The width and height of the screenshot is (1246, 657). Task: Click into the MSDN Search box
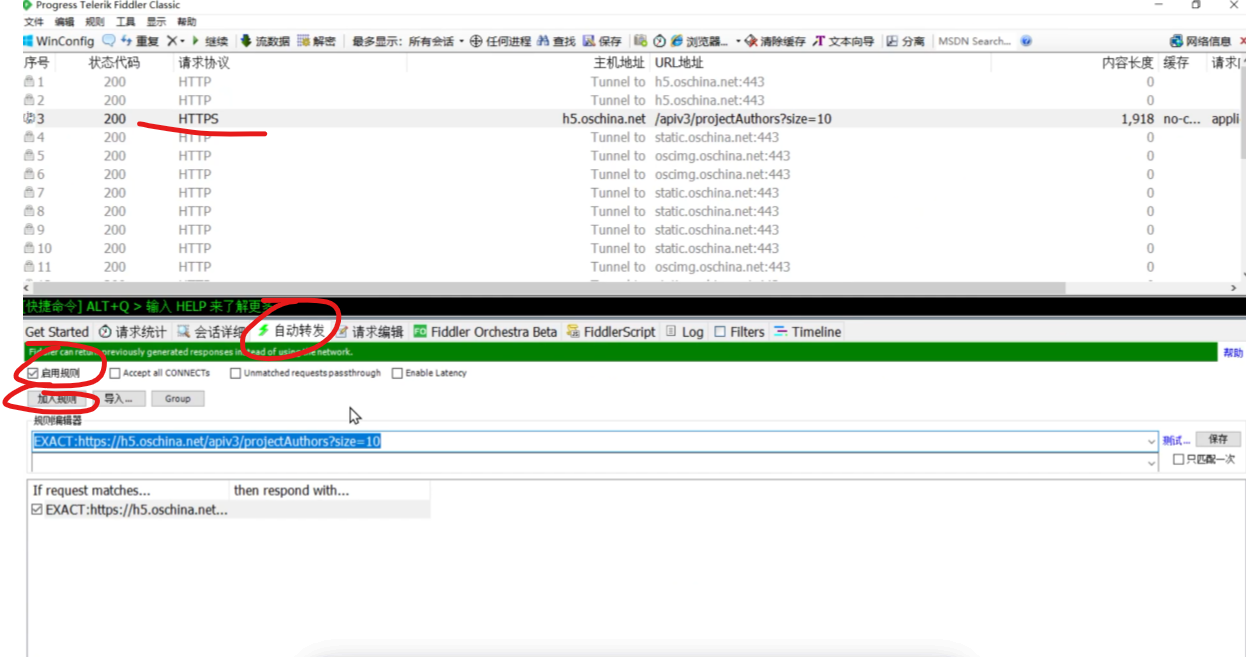975,41
